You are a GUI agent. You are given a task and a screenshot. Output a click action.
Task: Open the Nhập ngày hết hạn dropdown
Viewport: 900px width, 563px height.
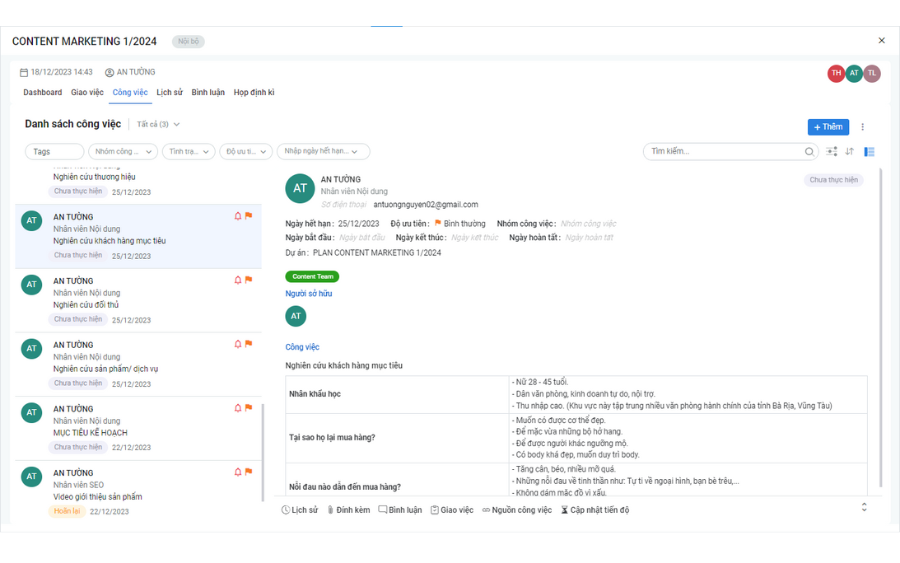point(323,152)
